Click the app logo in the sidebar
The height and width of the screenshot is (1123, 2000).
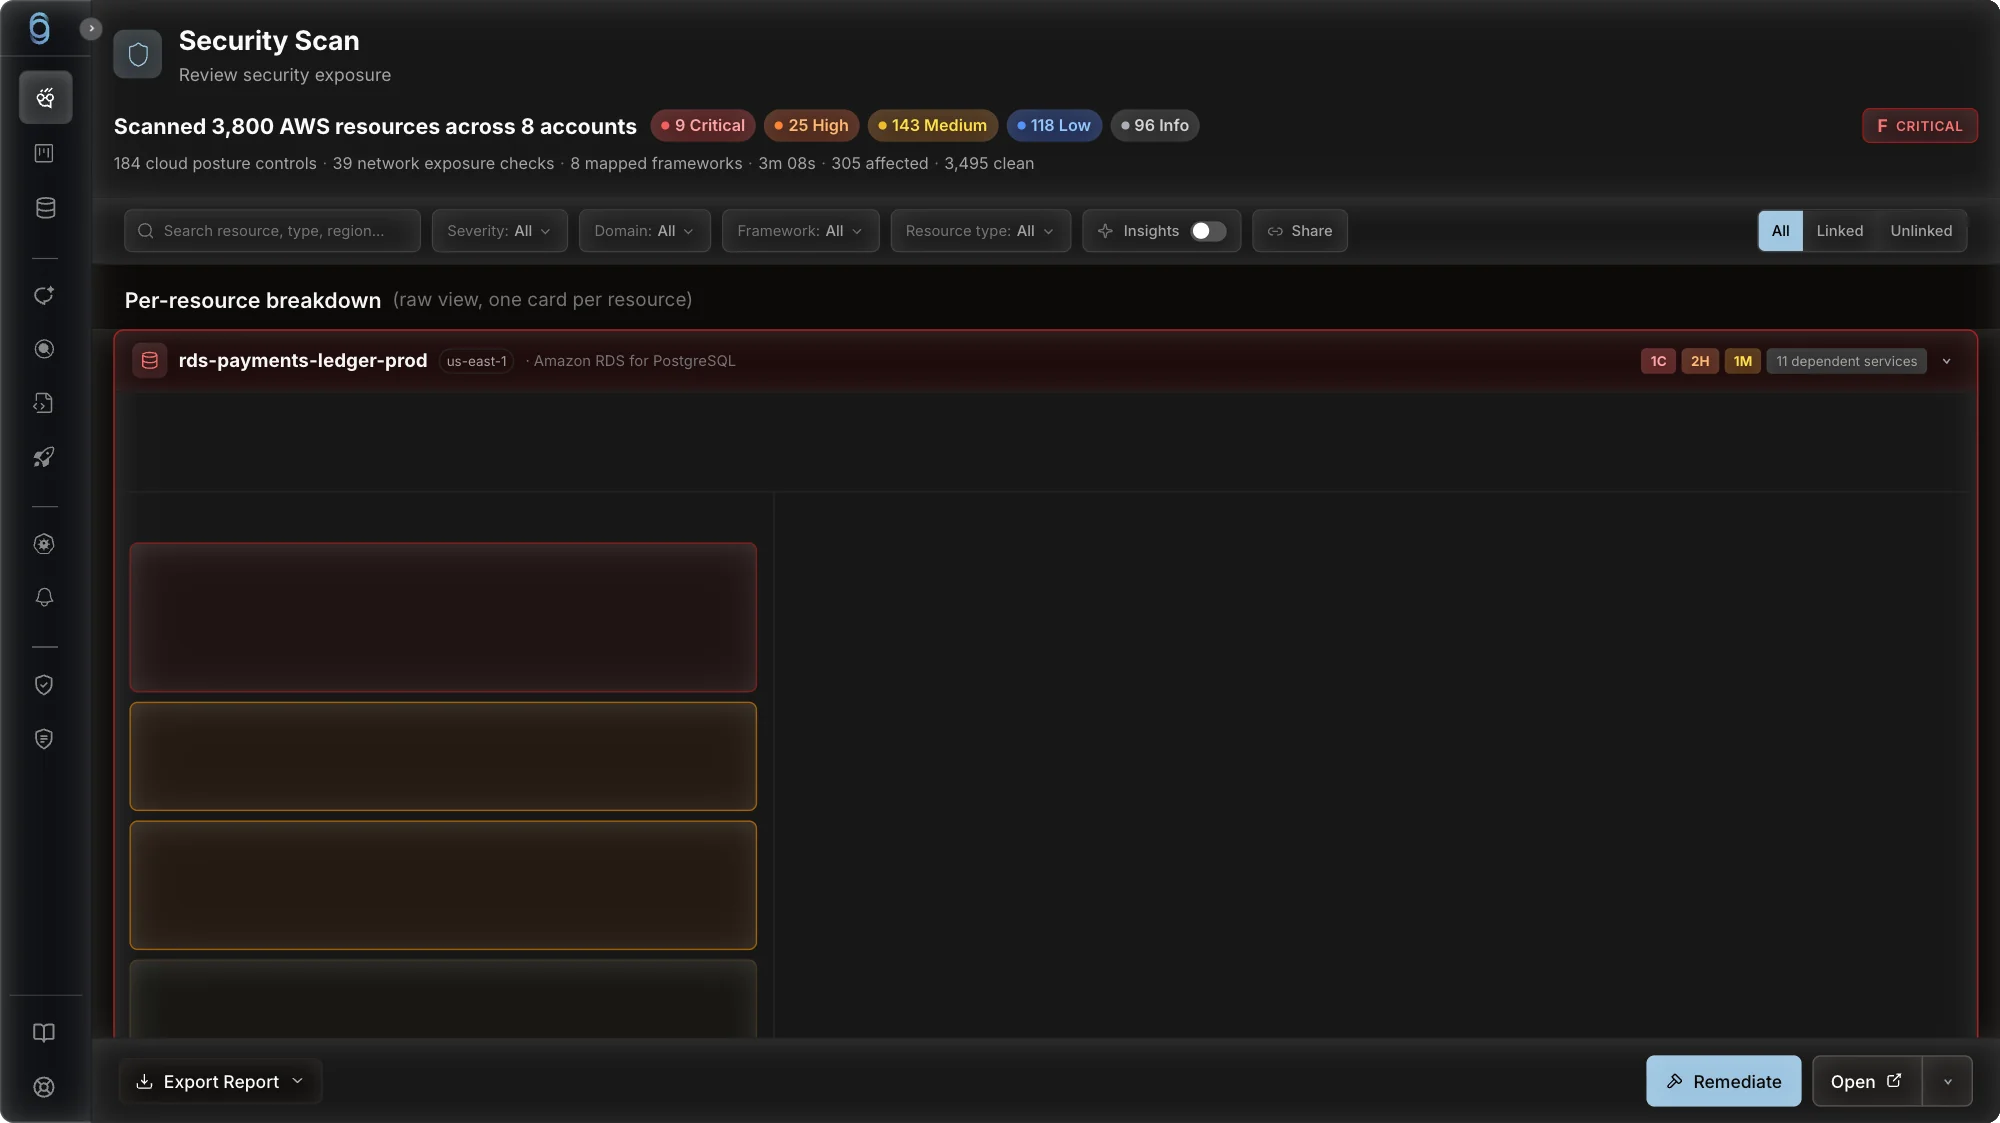click(40, 28)
